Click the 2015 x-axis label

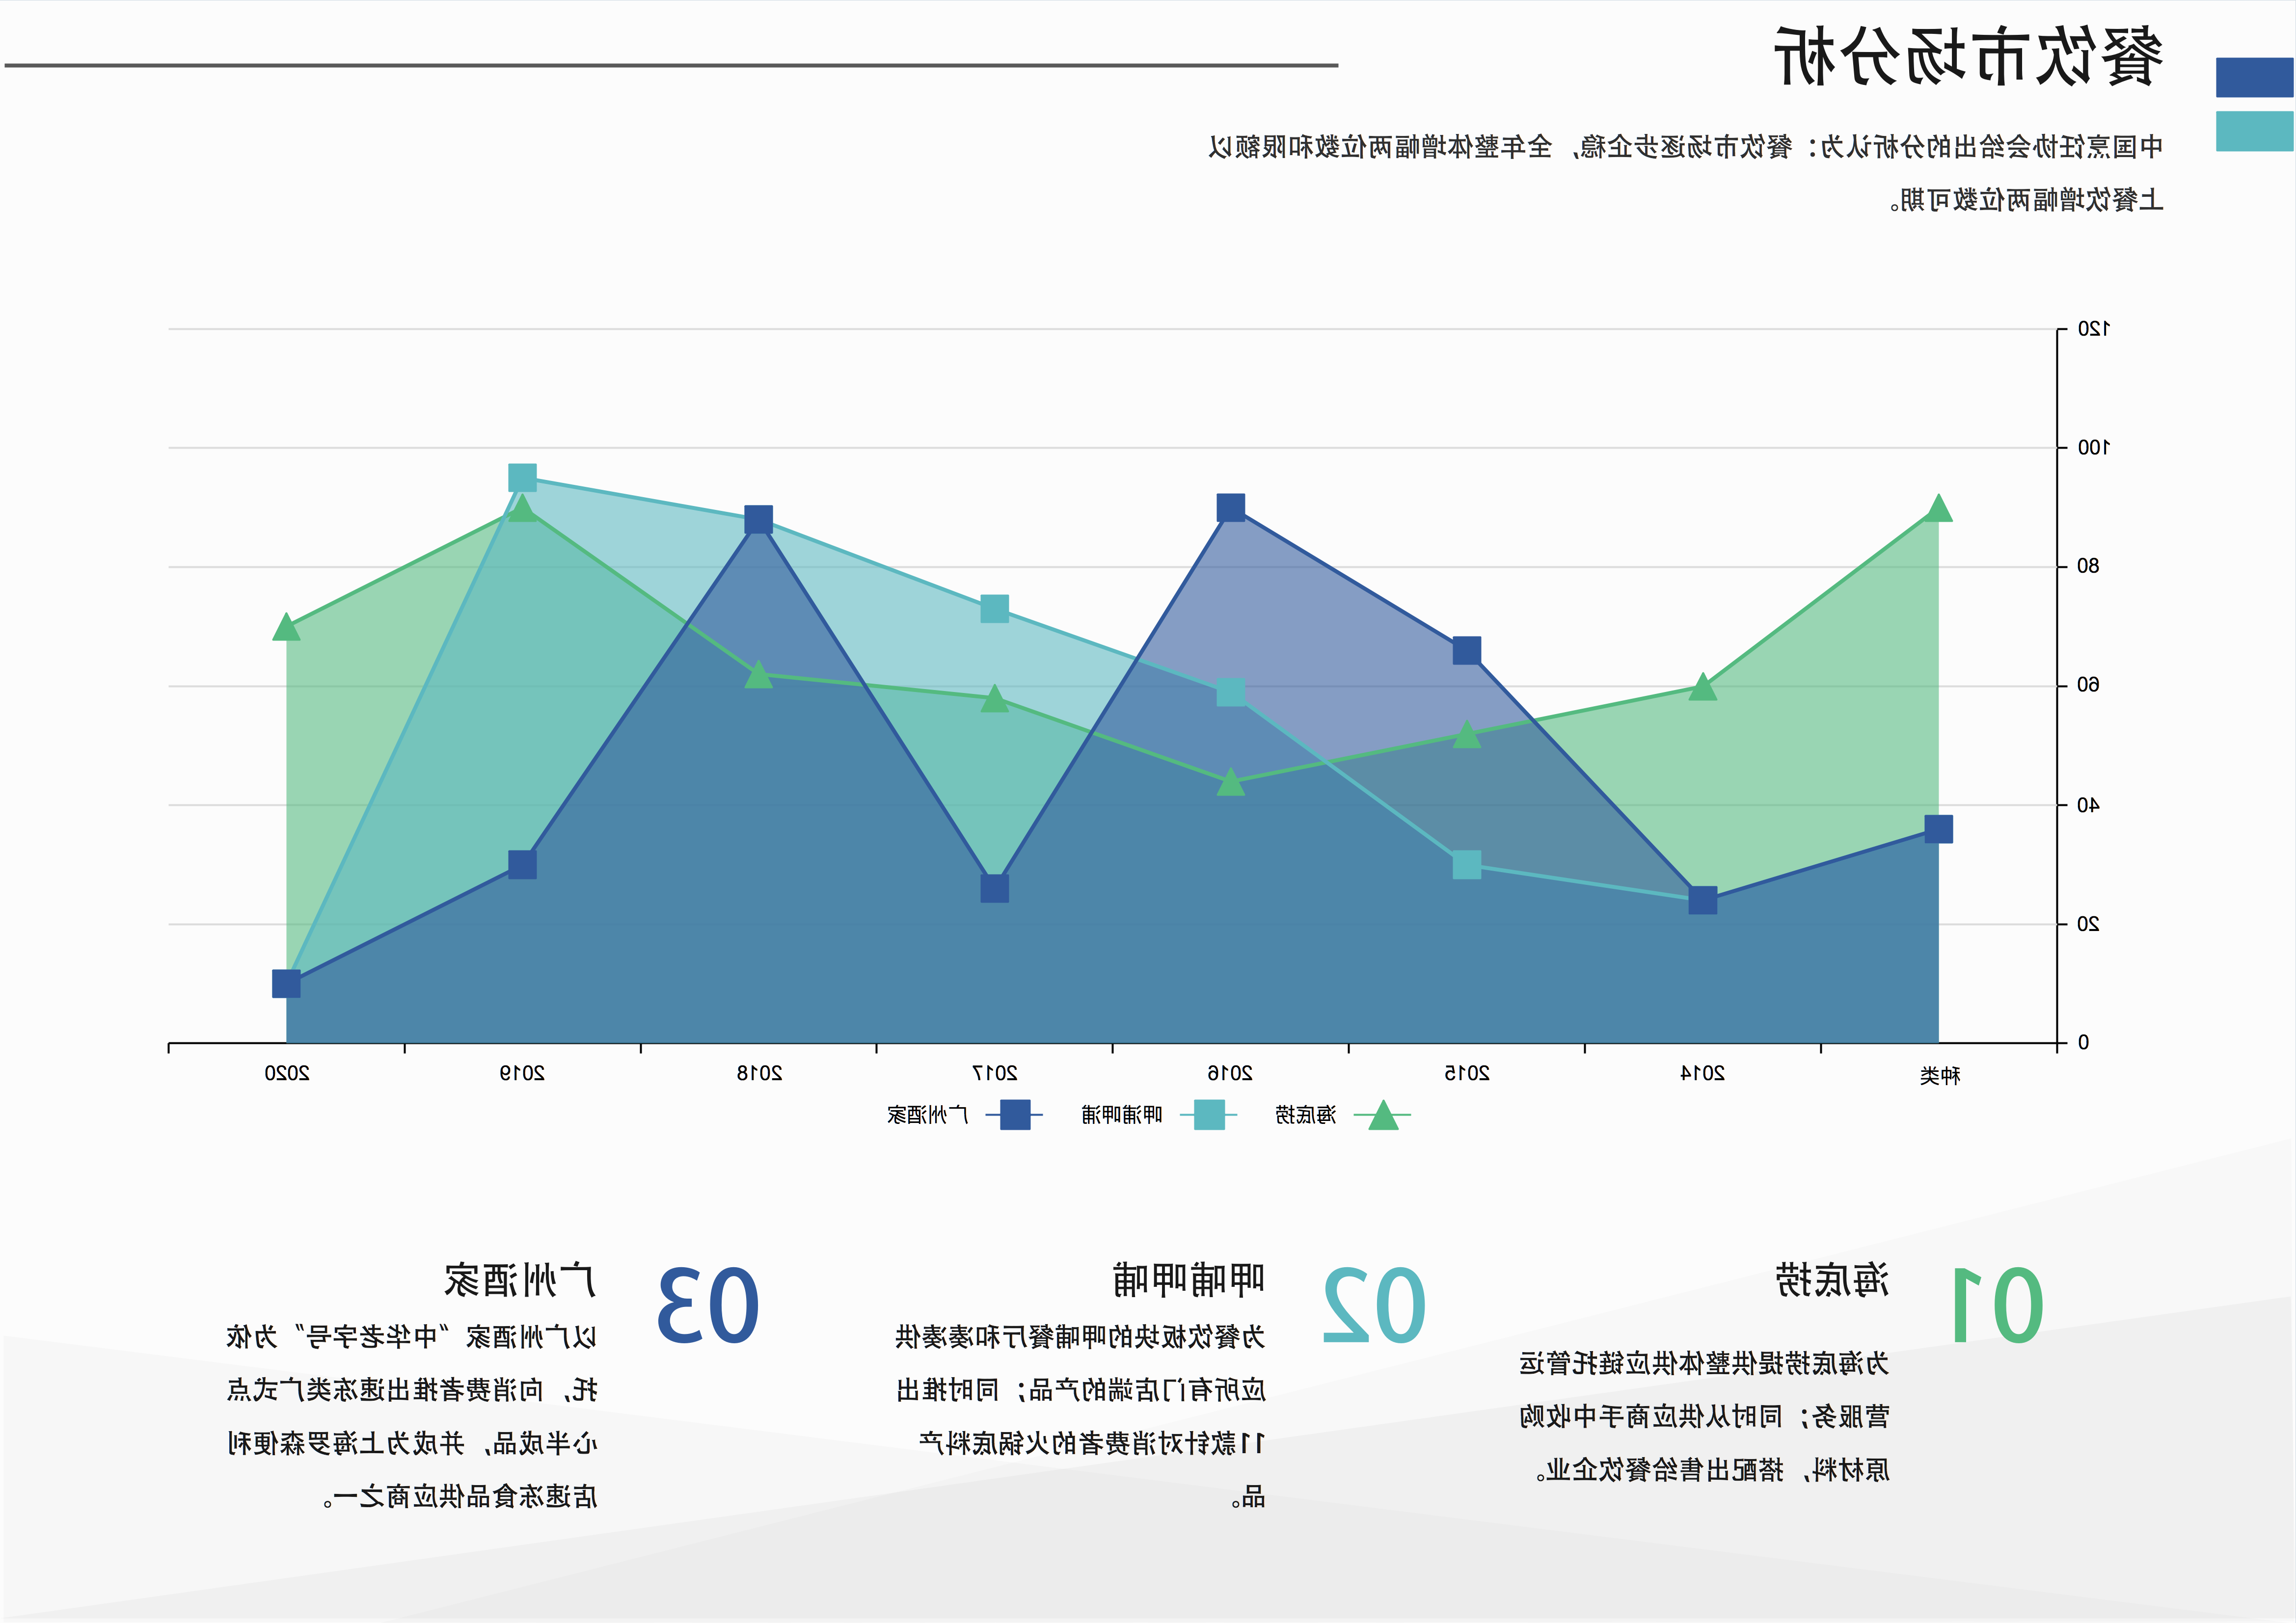(x=1467, y=1074)
